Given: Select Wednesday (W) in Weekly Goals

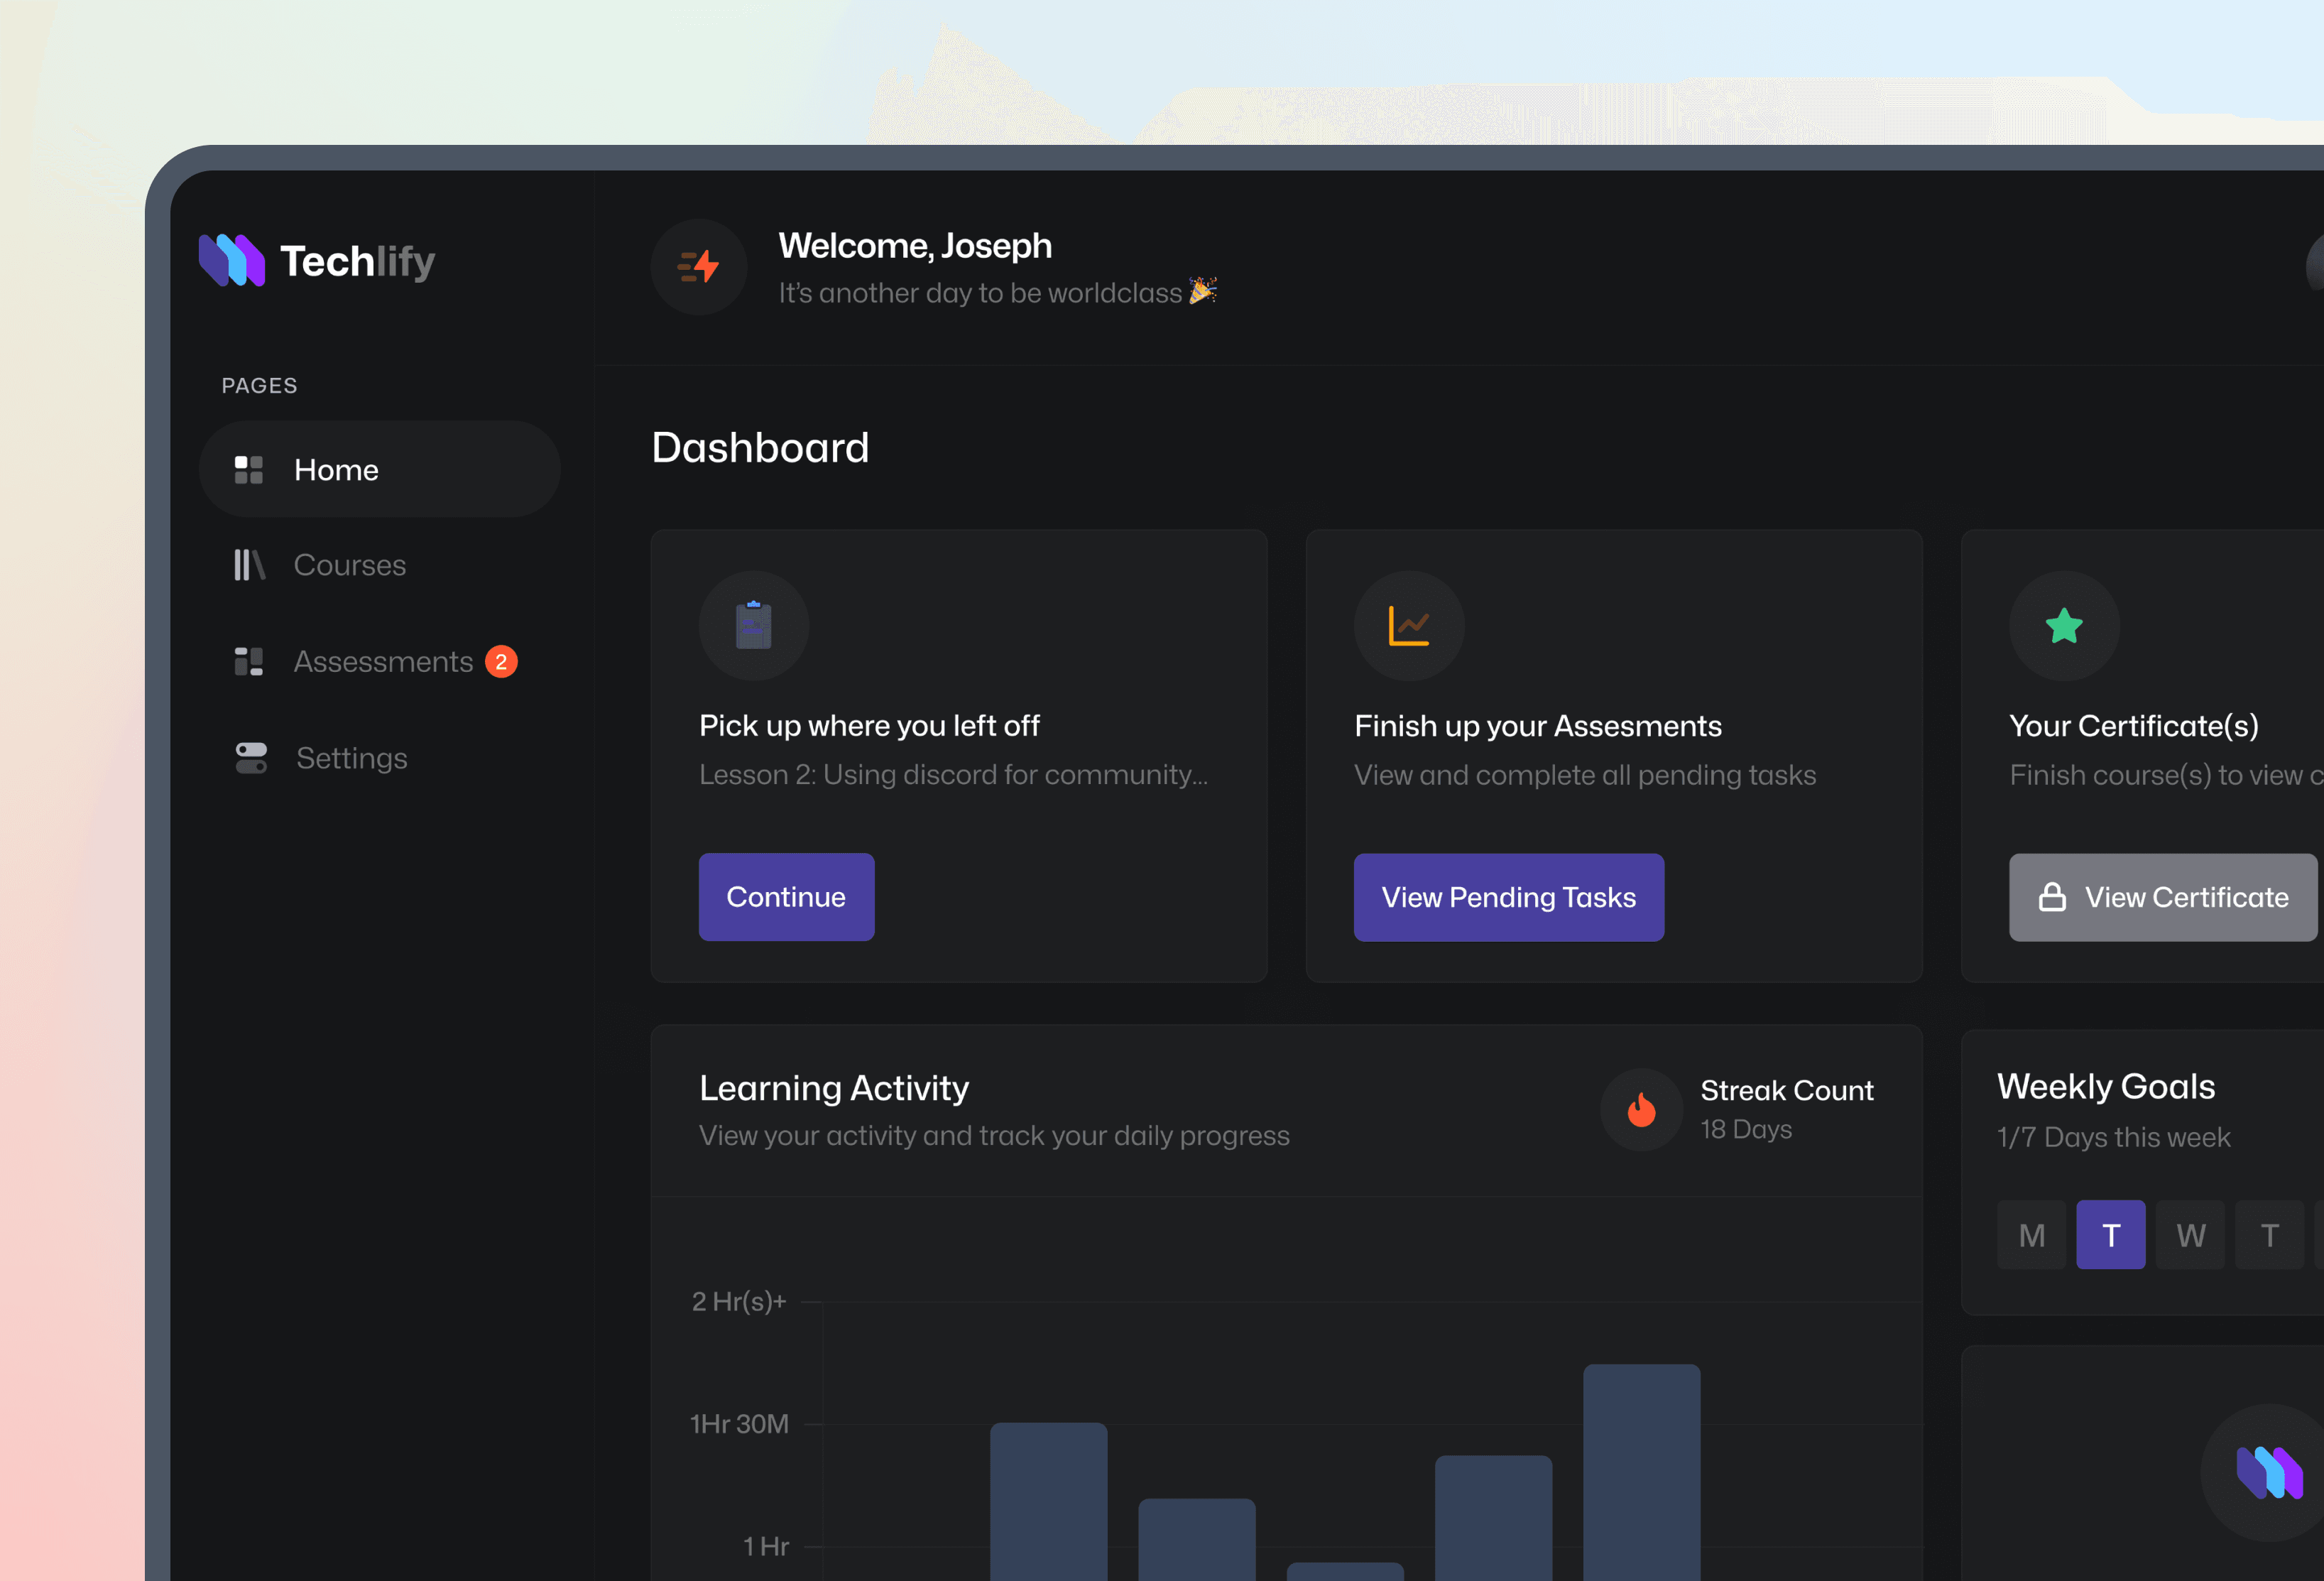Looking at the screenshot, I should [x=2190, y=1235].
